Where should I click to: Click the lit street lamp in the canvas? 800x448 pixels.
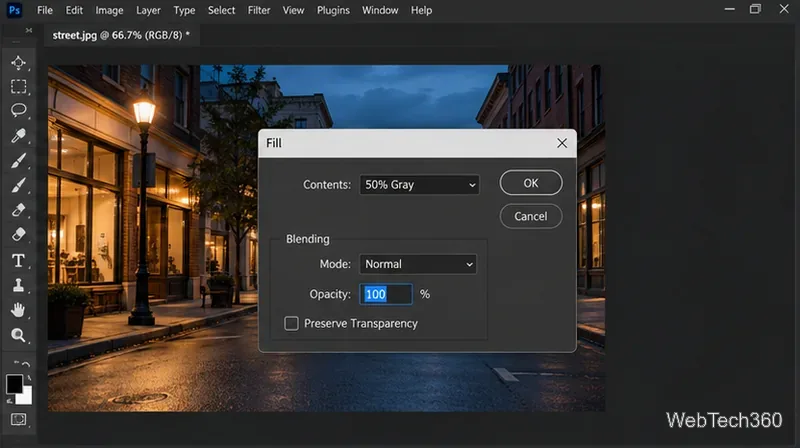tap(143, 110)
